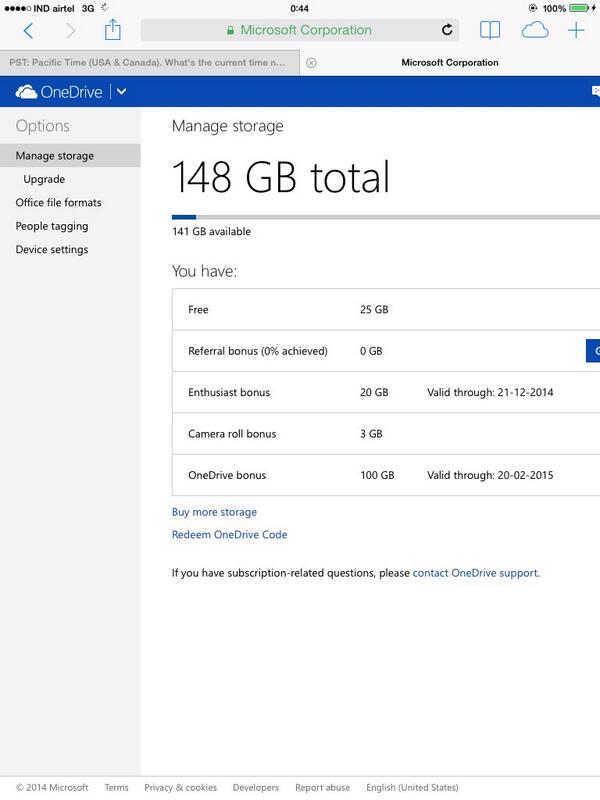Reload the page with the refresh icon

[447, 30]
